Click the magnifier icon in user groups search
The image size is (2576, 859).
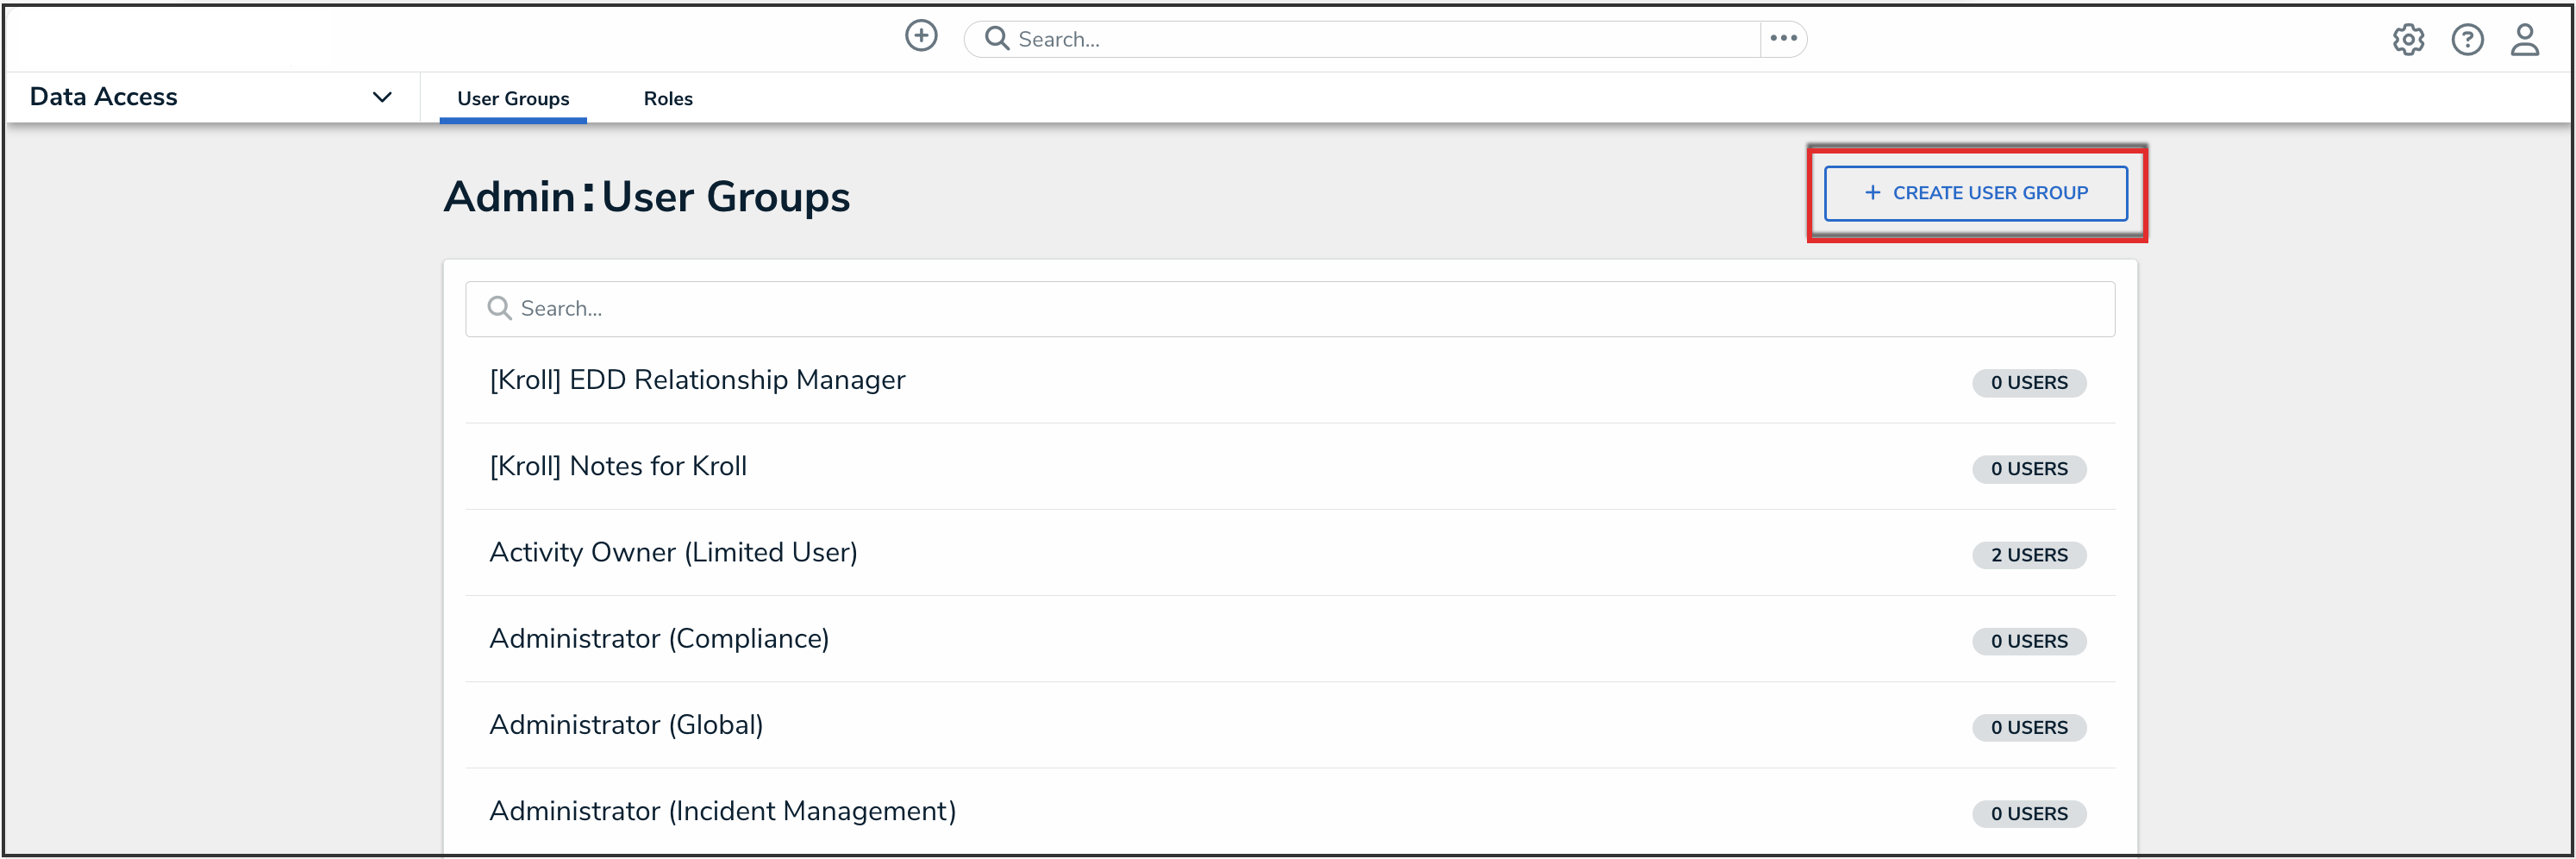tap(499, 309)
